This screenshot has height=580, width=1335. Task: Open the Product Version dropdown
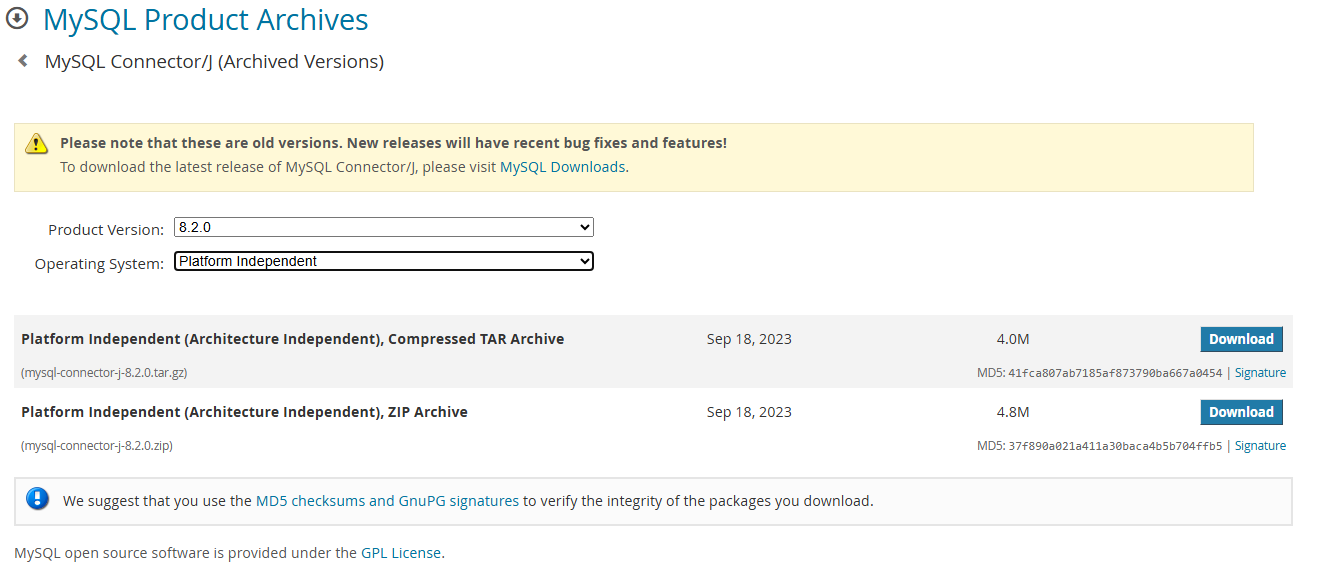(x=383, y=227)
